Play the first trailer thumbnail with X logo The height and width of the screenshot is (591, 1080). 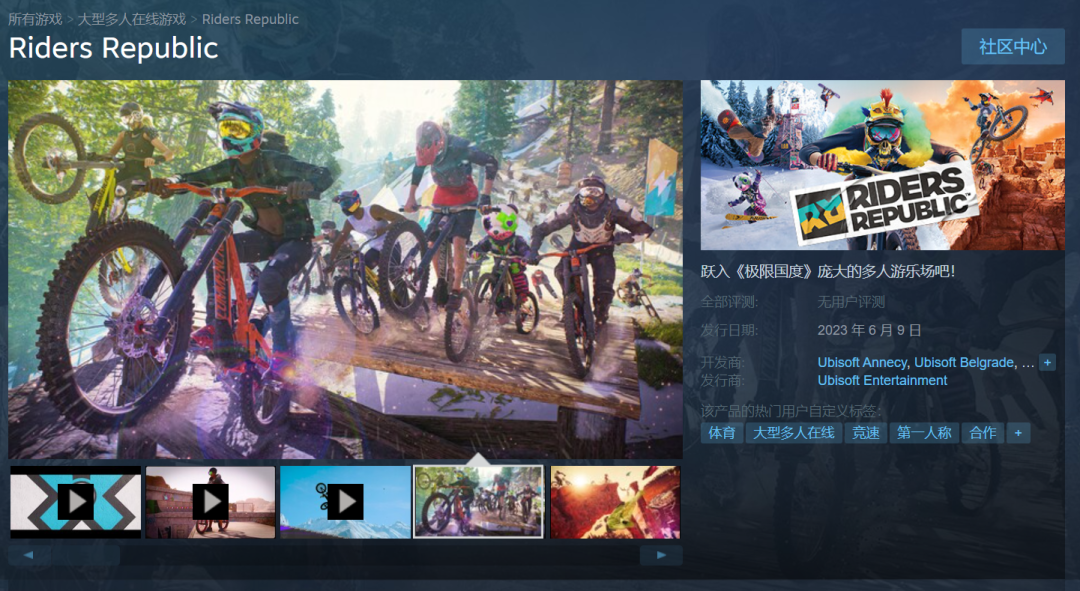[76, 502]
